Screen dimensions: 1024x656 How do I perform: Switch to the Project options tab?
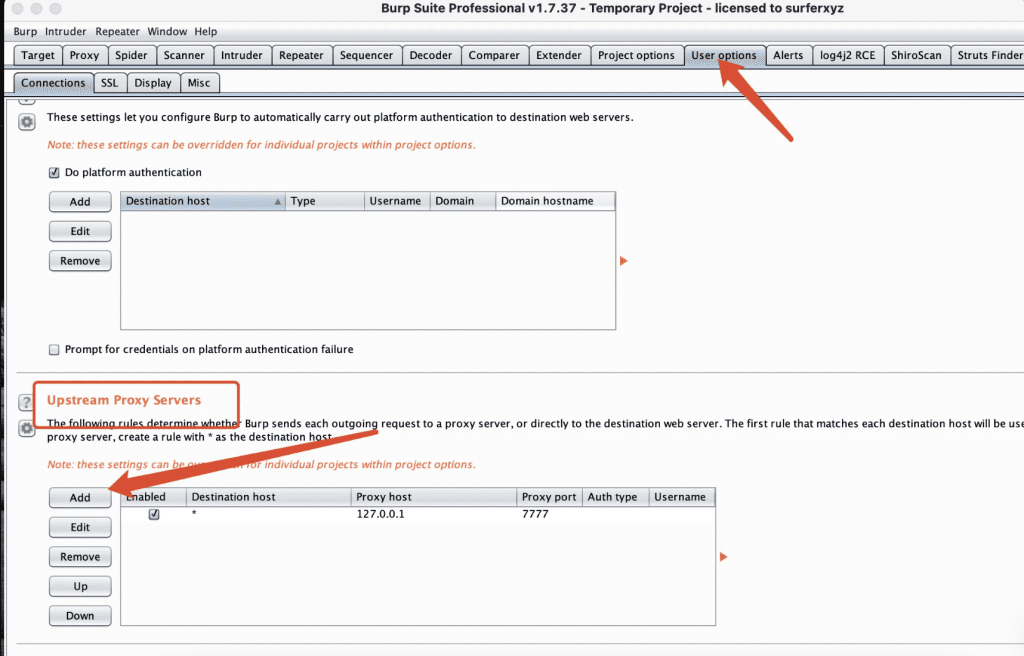click(637, 56)
